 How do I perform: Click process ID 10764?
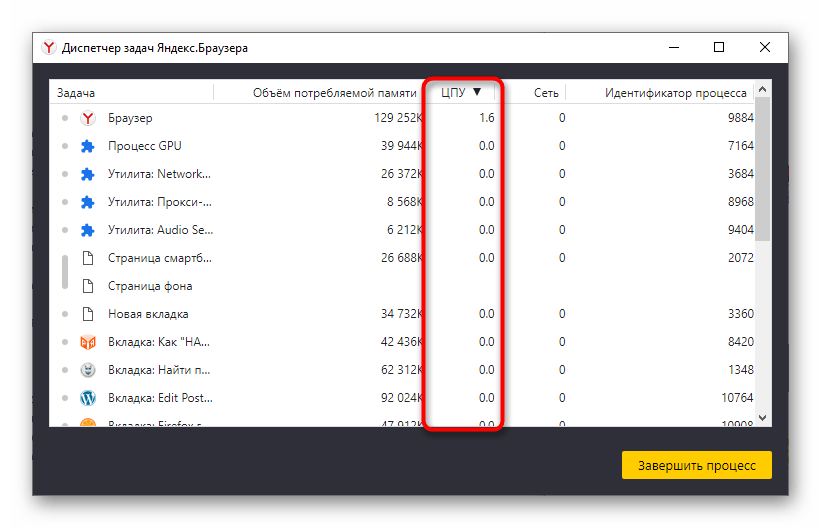(737, 398)
